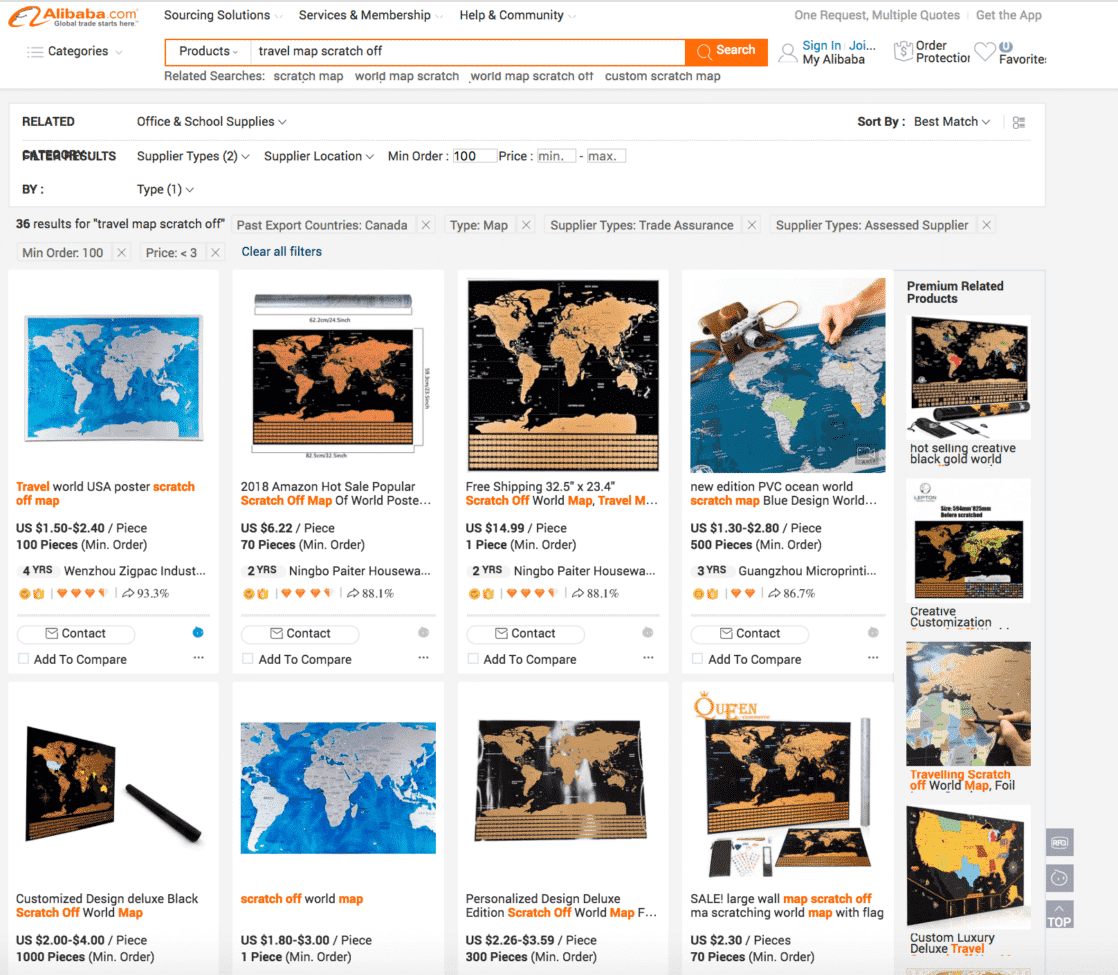Click the Price min. input field
Viewport: 1118px width, 975px height.
[x=555, y=155]
